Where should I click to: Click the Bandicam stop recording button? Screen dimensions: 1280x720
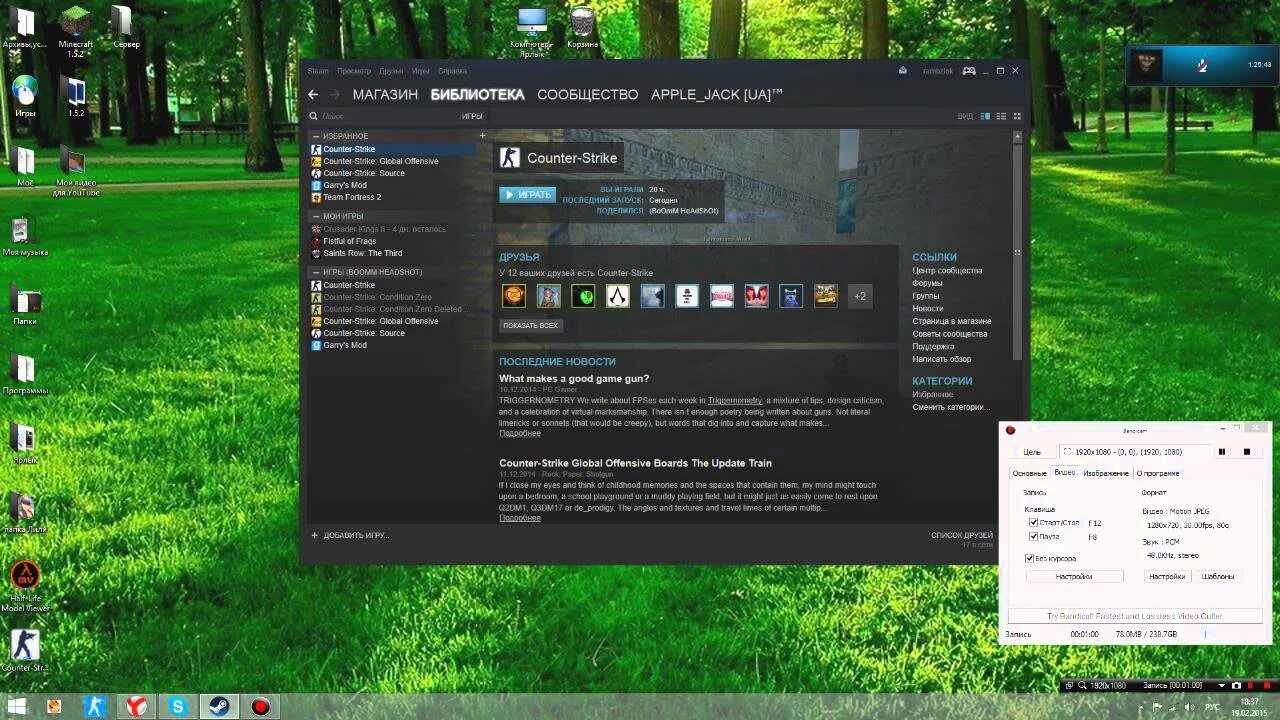[x=1246, y=452]
